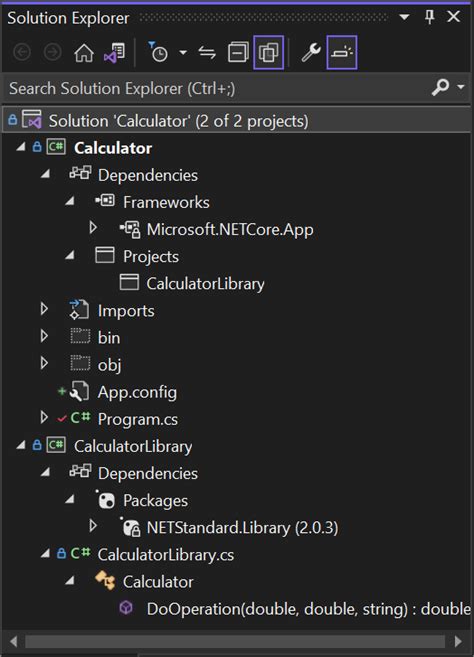
Task: Click the Calculator class icon
Action: (105, 580)
